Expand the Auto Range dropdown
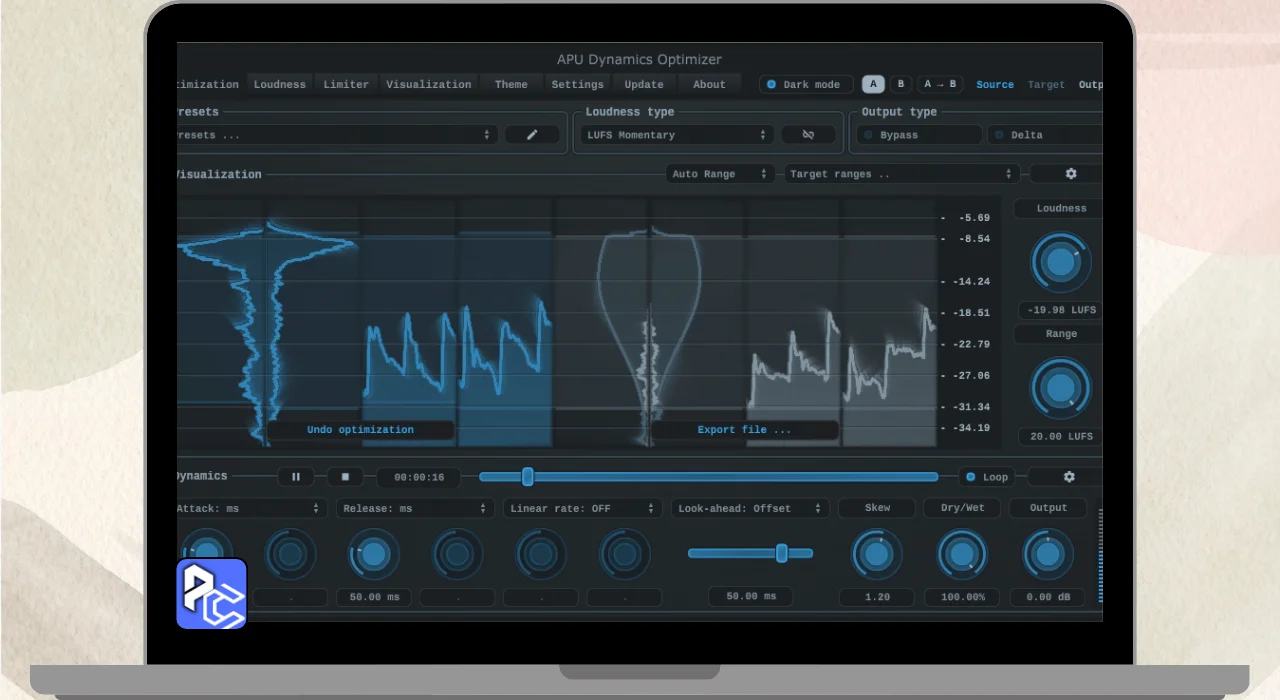 click(720, 174)
